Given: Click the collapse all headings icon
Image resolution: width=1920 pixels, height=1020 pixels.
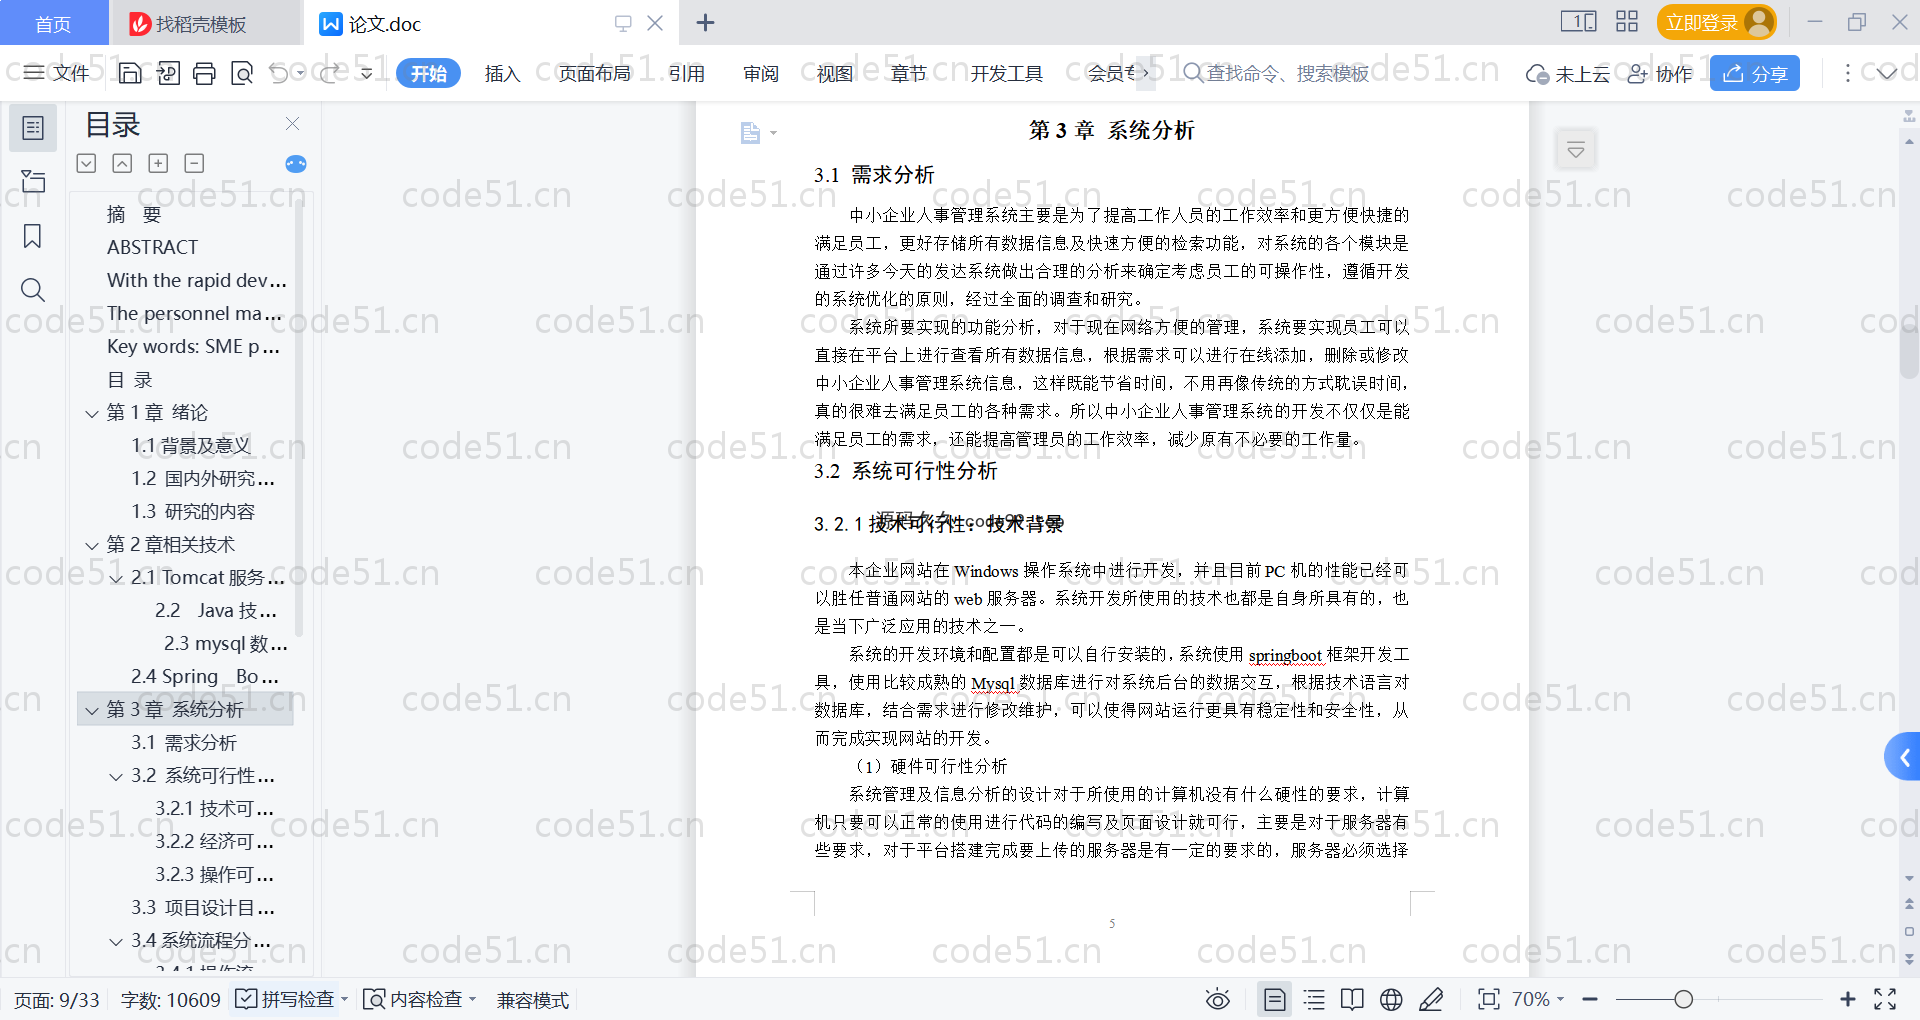Looking at the screenshot, I should (122, 163).
